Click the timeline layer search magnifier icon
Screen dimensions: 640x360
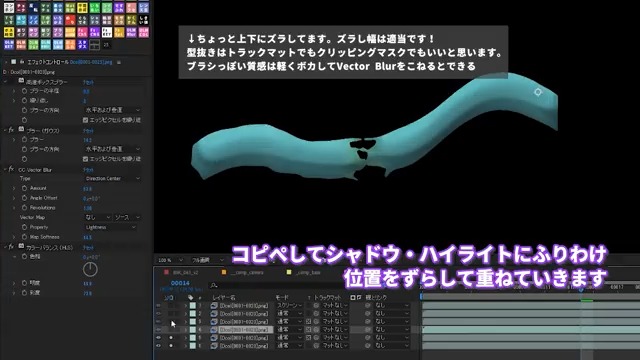[214, 285]
